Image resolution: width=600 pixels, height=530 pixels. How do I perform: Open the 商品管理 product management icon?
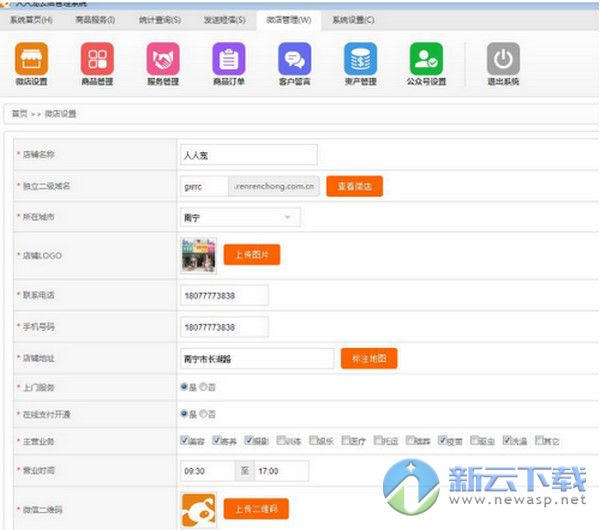click(x=97, y=59)
